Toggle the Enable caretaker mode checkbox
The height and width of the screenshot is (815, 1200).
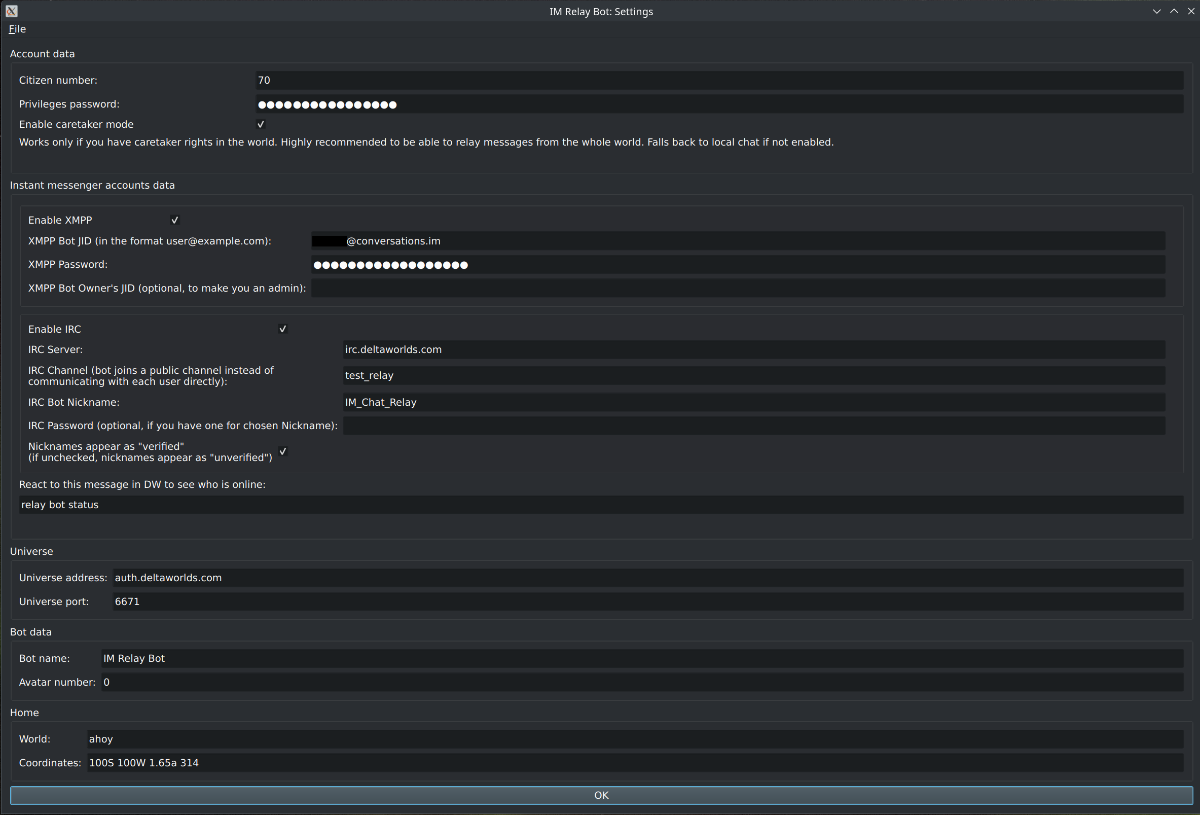261,124
